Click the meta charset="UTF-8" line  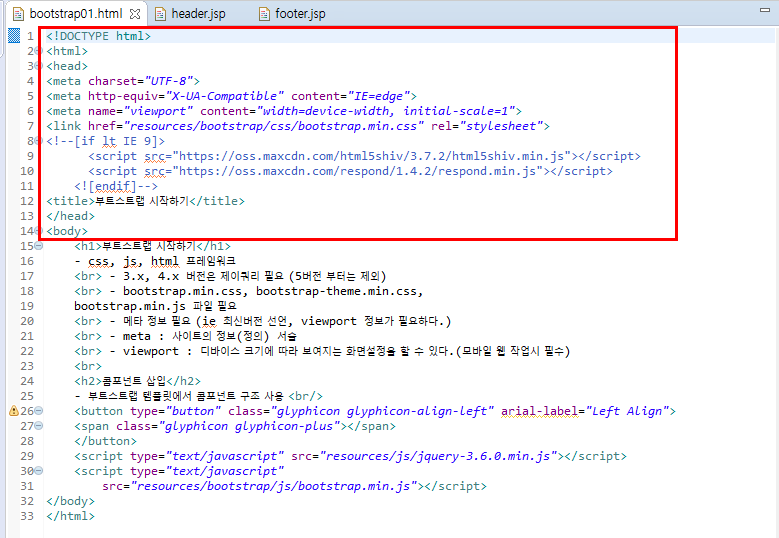point(123,81)
